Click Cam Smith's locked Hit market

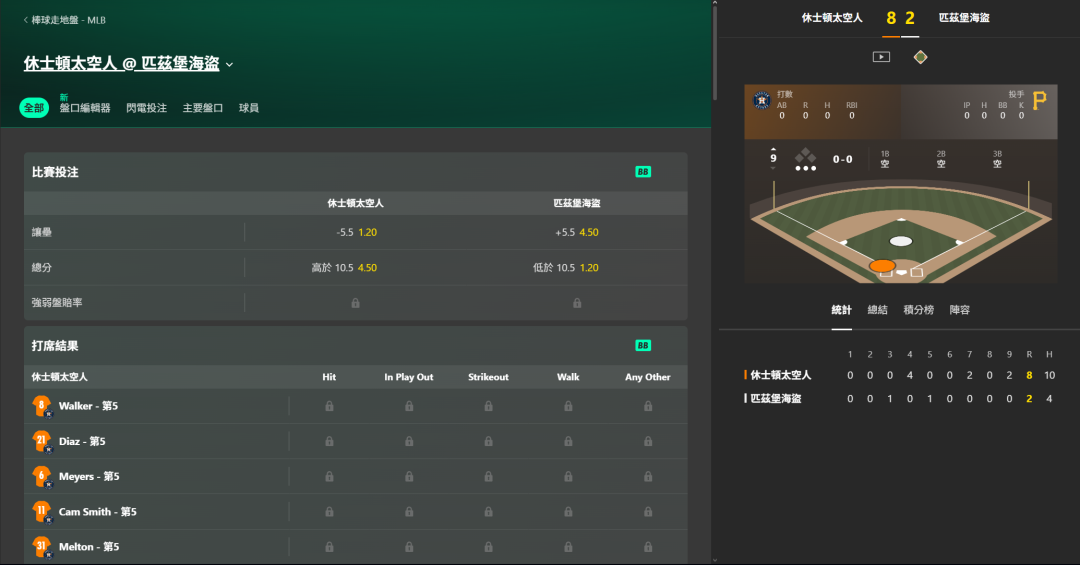pyautogui.click(x=329, y=512)
